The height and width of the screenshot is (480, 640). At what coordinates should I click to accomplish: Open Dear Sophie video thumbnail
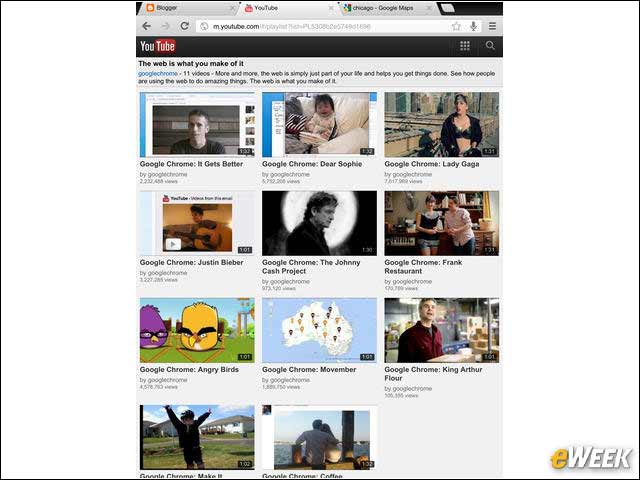[x=320, y=124]
